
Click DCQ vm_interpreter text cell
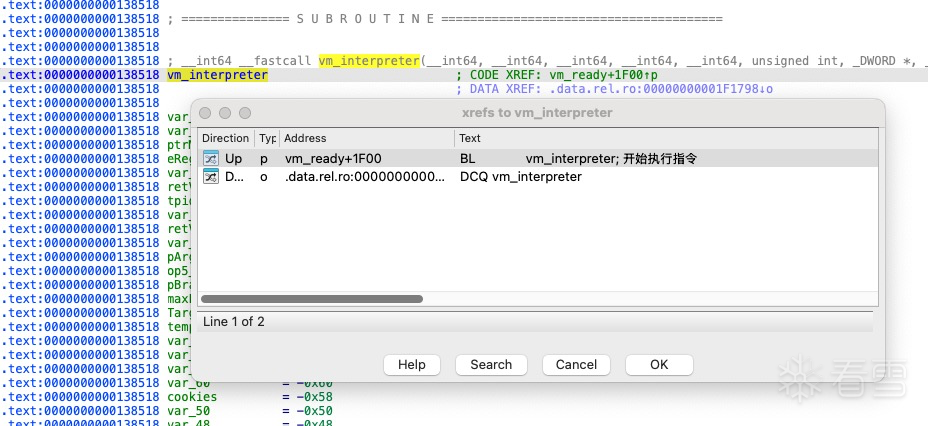pyautogui.click(x=520, y=176)
